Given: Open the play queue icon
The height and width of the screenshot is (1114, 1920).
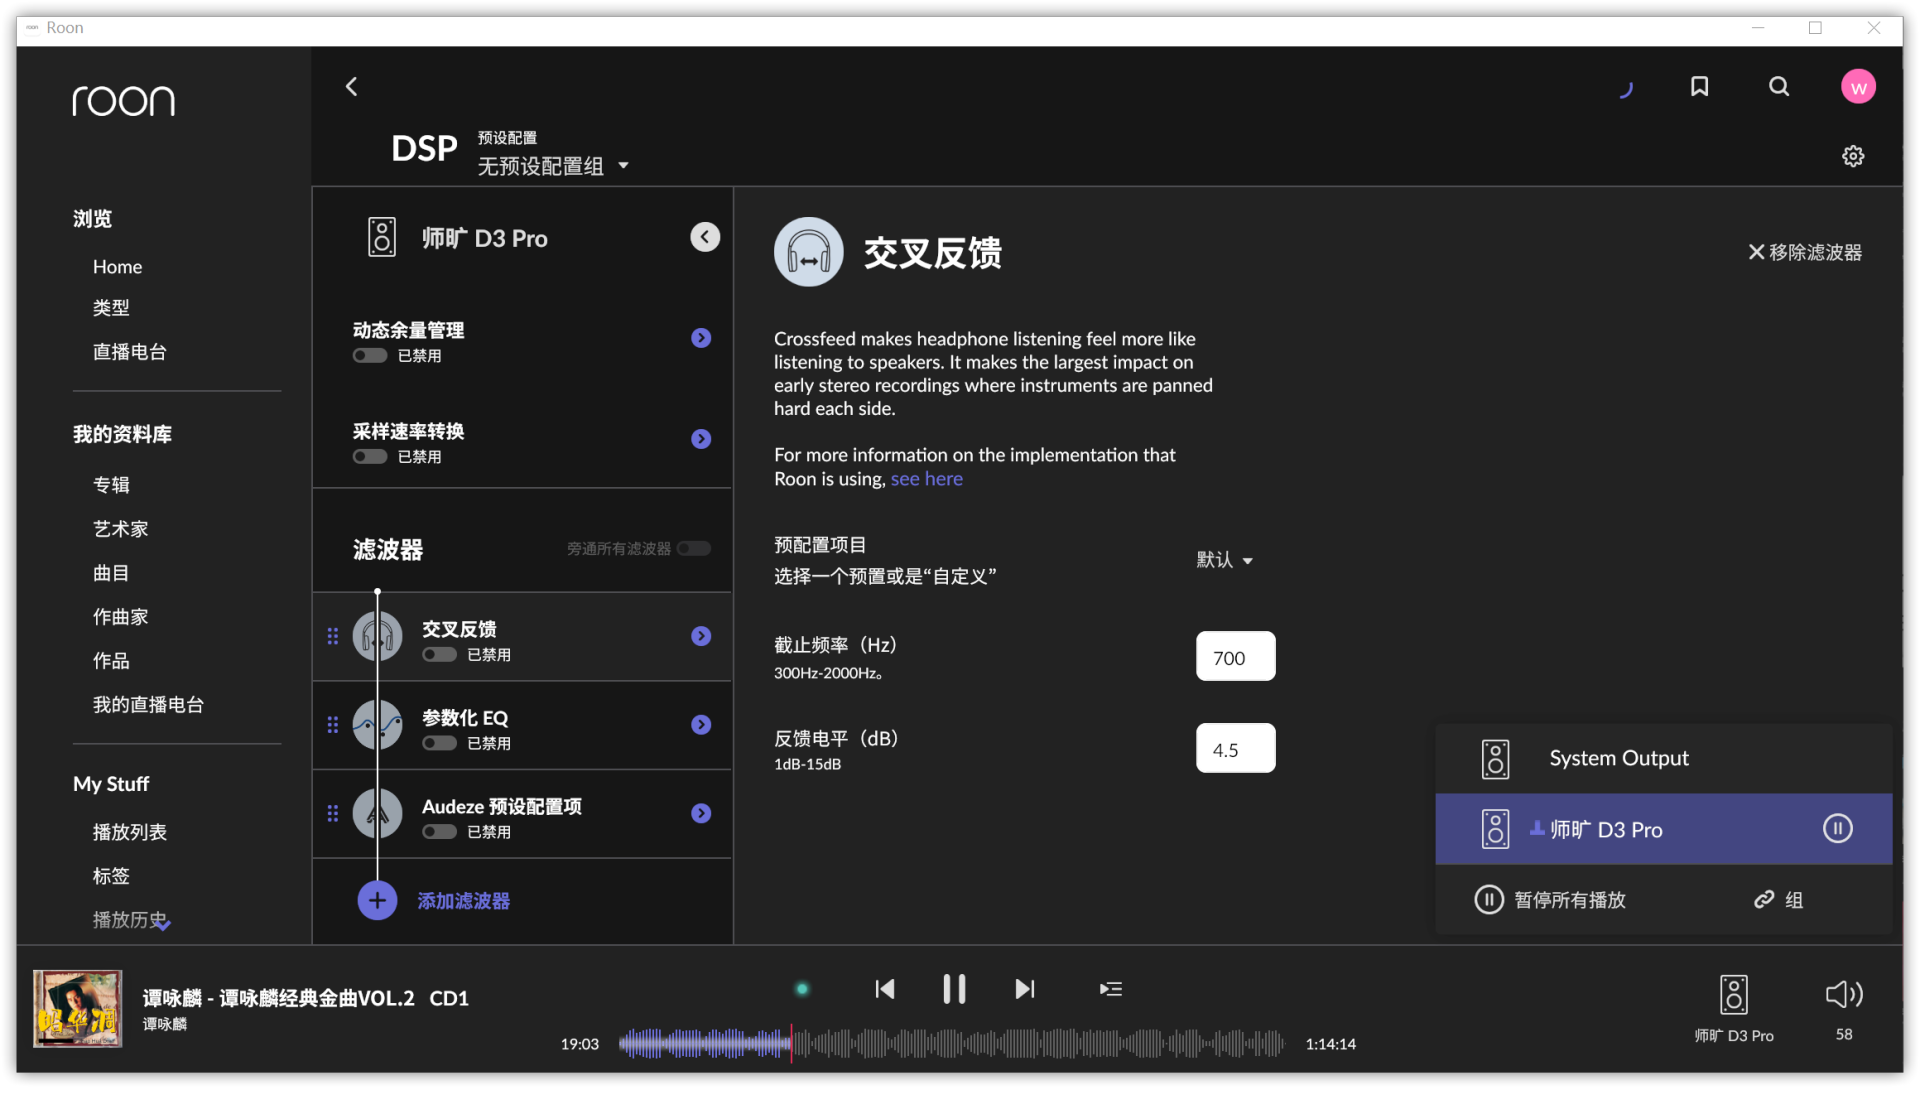Looking at the screenshot, I should (1110, 989).
